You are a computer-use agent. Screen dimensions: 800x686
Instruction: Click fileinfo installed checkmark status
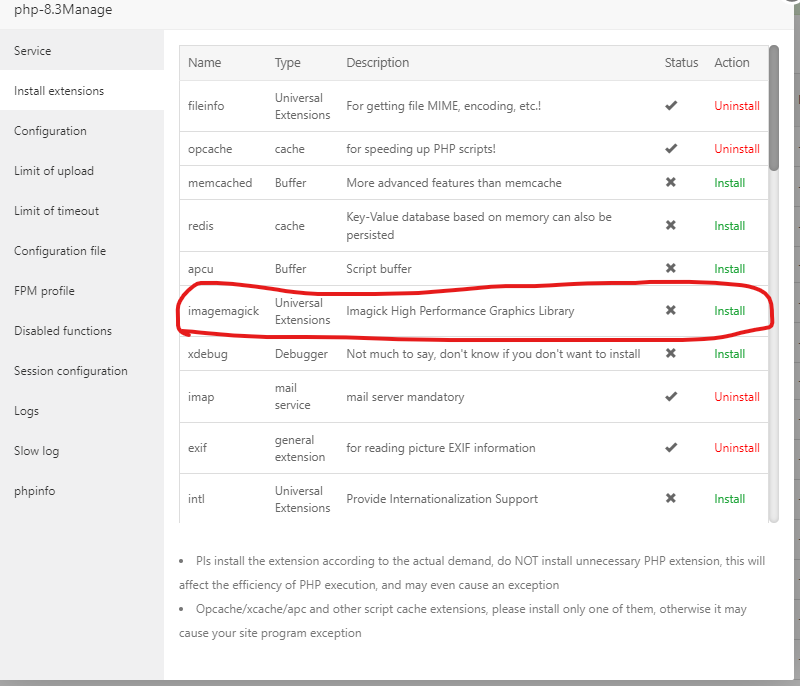[x=671, y=106]
